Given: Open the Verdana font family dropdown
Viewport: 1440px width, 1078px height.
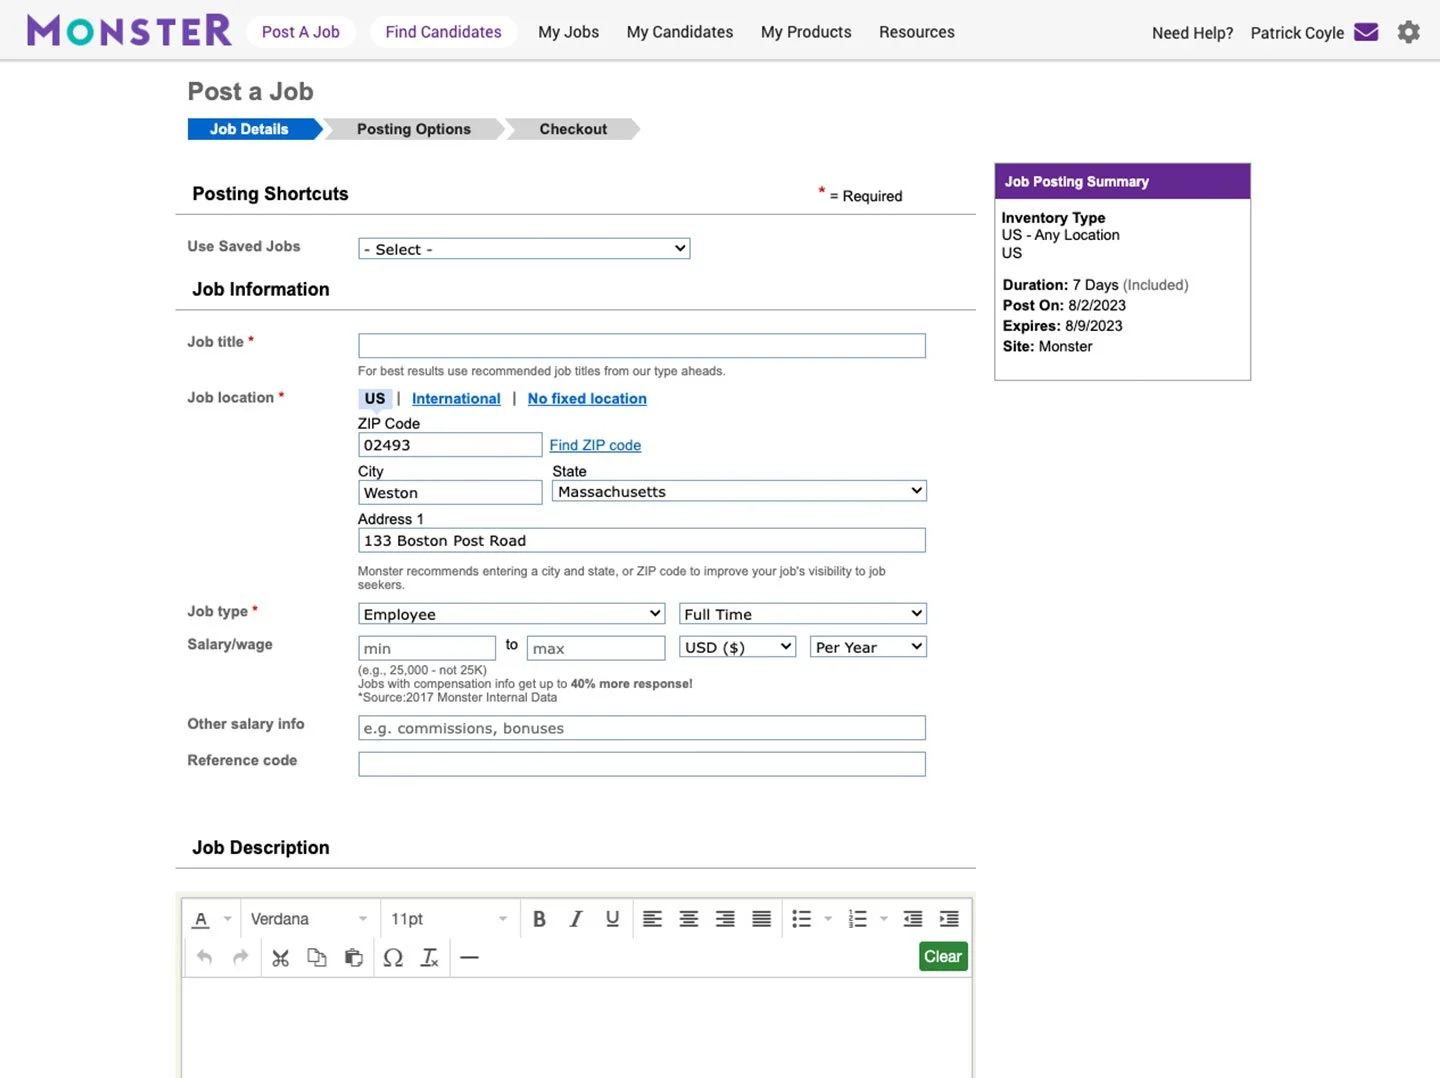Looking at the screenshot, I should [x=309, y=919].
